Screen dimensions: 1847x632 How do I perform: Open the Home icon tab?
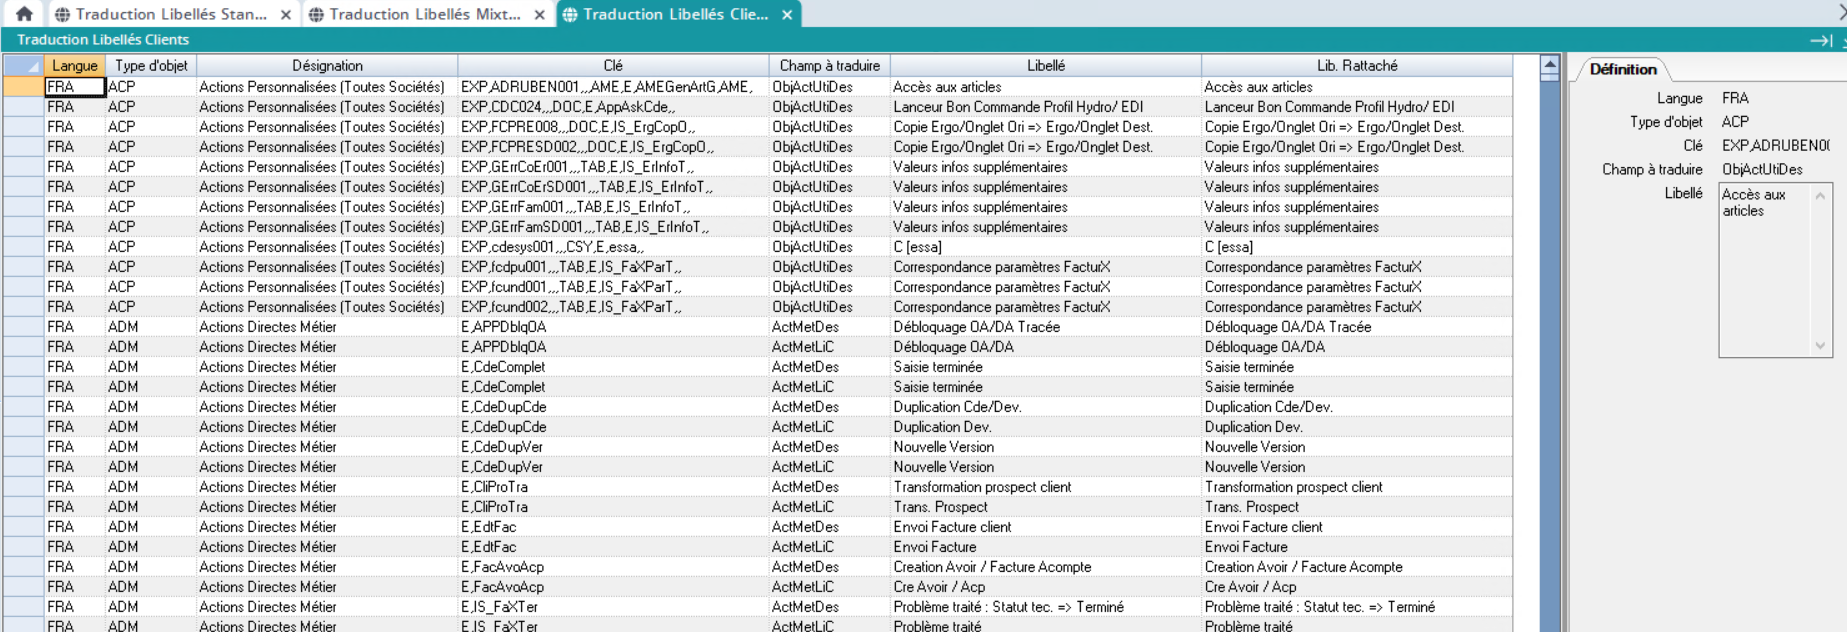24,14
